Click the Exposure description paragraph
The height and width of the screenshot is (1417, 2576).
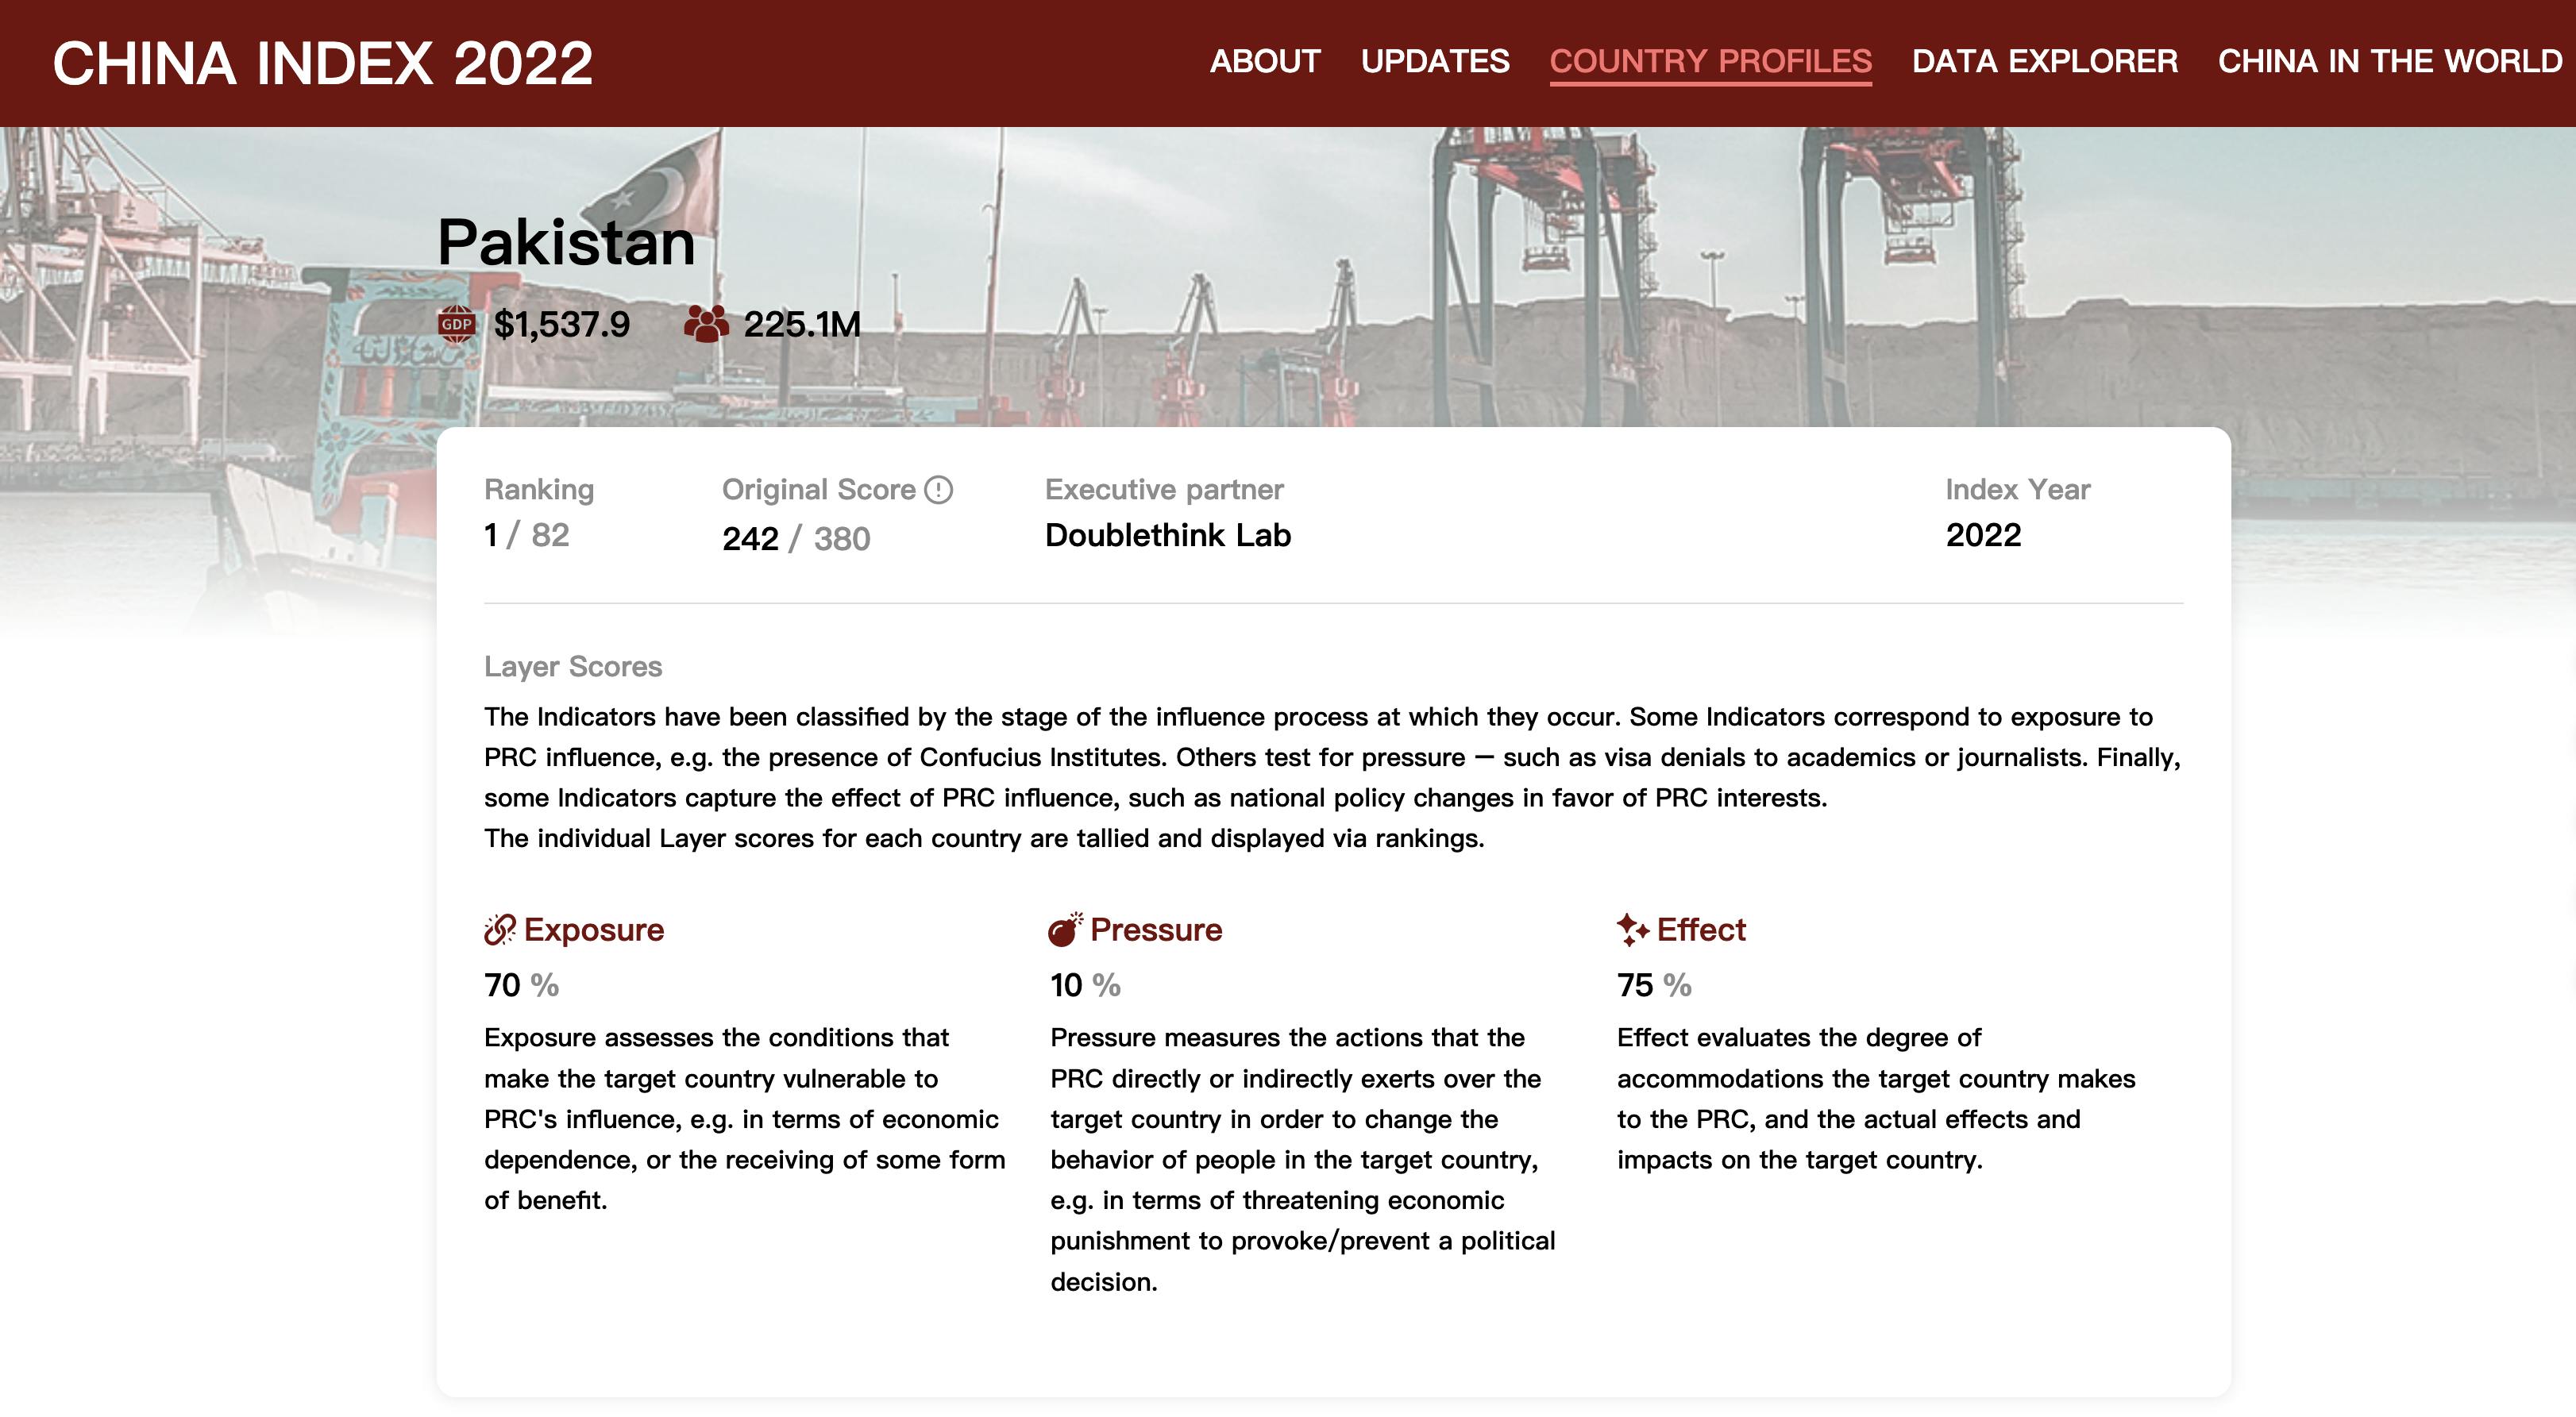pos(745,1119)
